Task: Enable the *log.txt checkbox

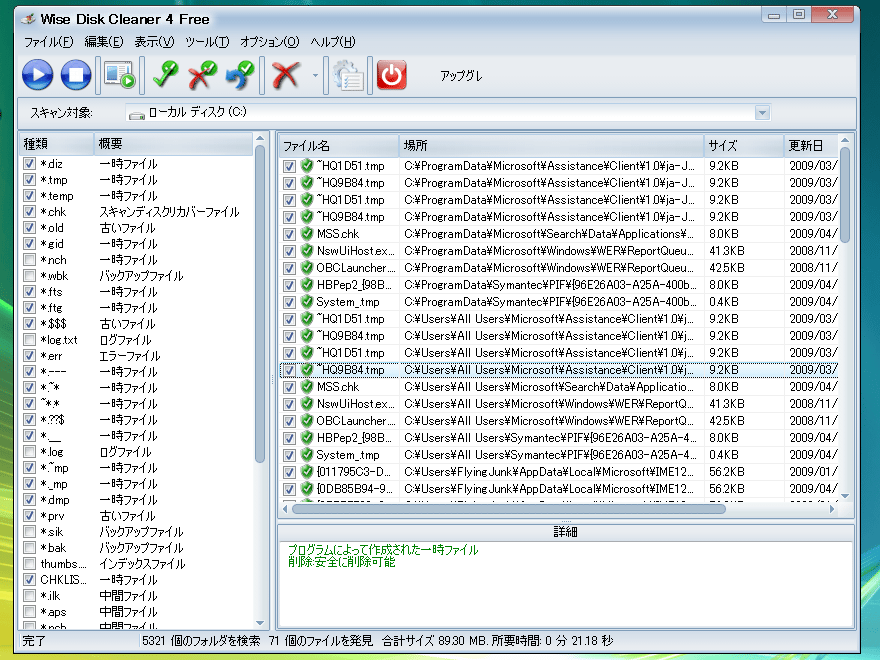Action: point(30,340)
